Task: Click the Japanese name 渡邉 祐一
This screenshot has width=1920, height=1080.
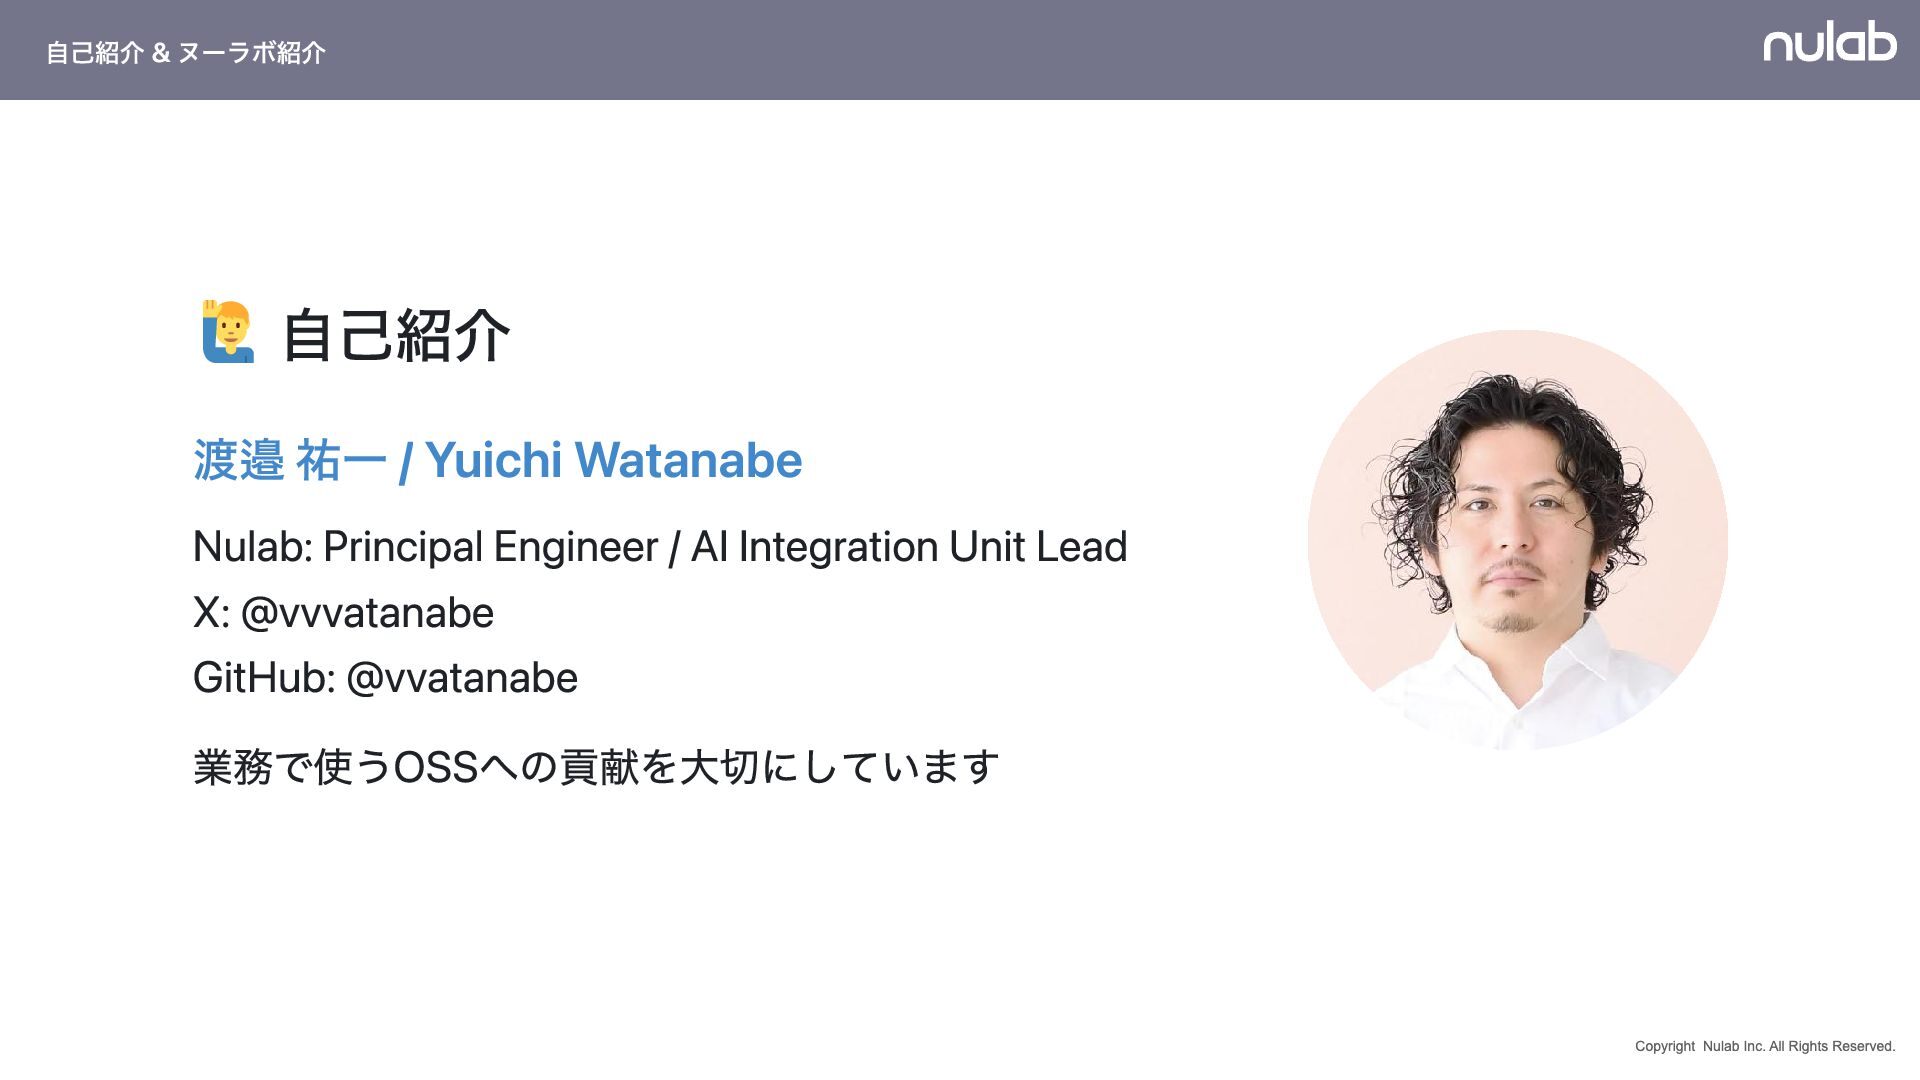Action: [289, 461]
